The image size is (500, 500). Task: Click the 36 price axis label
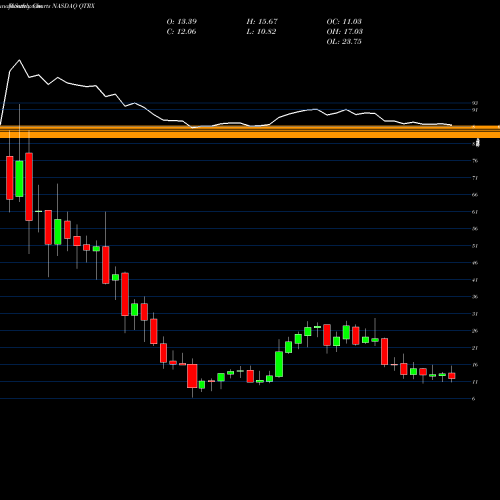click(475, 297)
